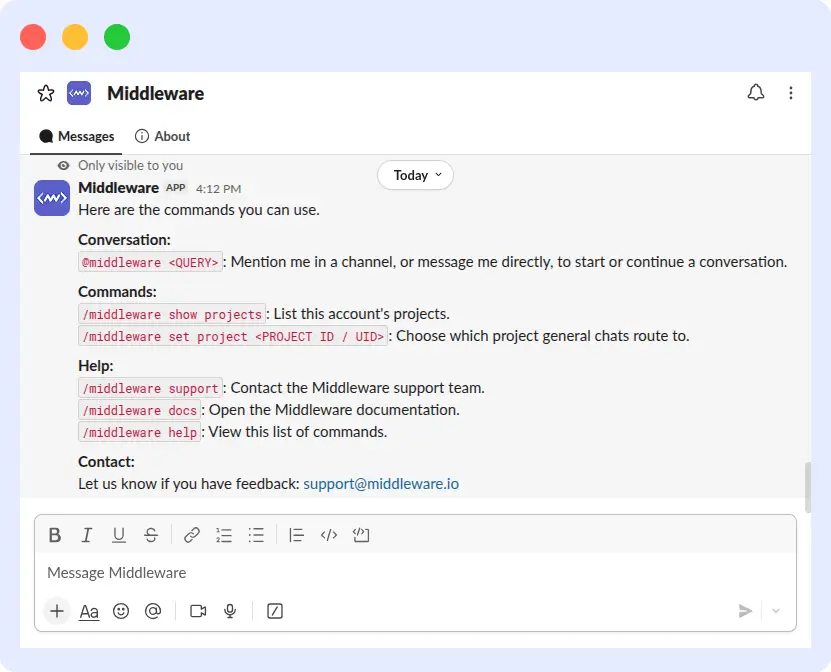The height and width of the screenshot is (672, 831).
Task: Click the @middleware <QUERY> code snippet
Action: tap(150, 262)
